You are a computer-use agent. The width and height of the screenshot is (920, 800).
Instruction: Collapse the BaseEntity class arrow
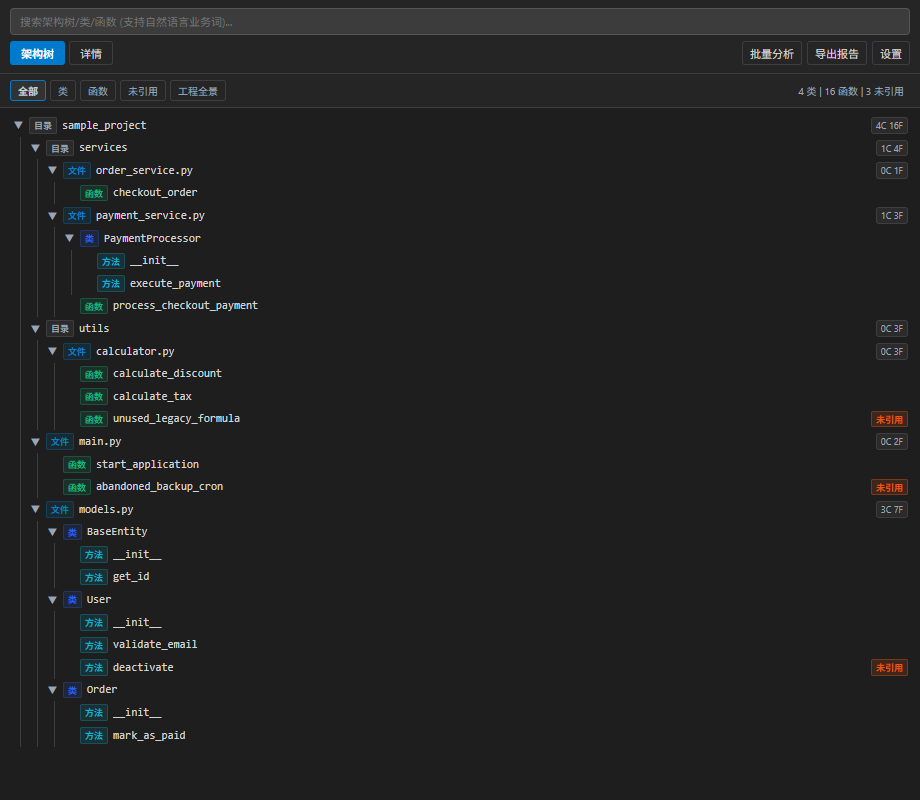tap(52, 532)
